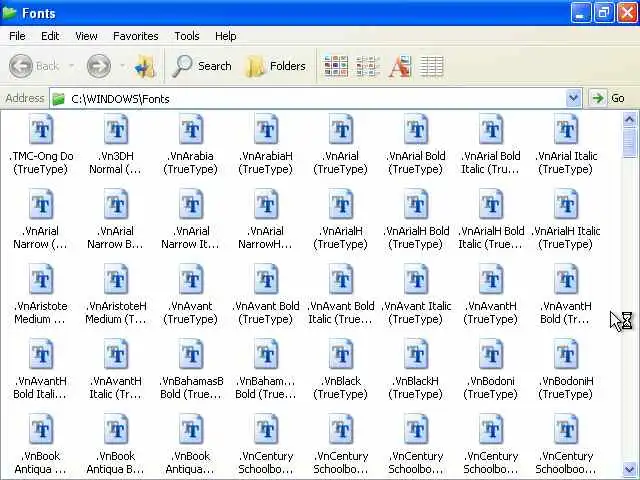Select the .VnBahamasB Bold font icon
This screenshot has height=480, width=640.
(x=191, y=354)
